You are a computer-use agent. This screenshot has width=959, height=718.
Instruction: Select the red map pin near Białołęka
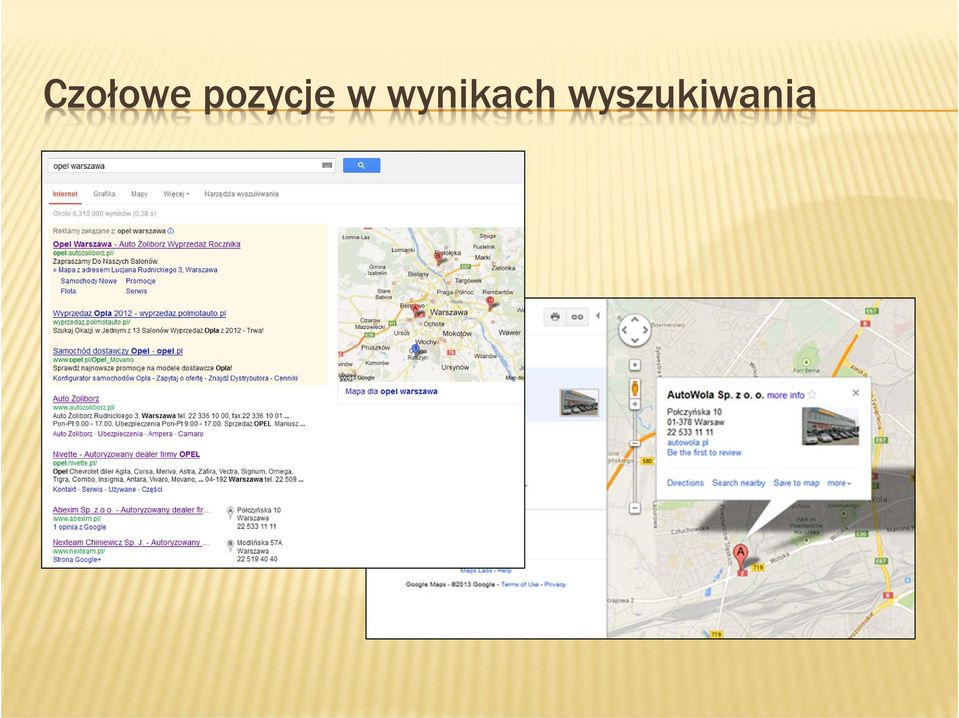pos(439,257)
